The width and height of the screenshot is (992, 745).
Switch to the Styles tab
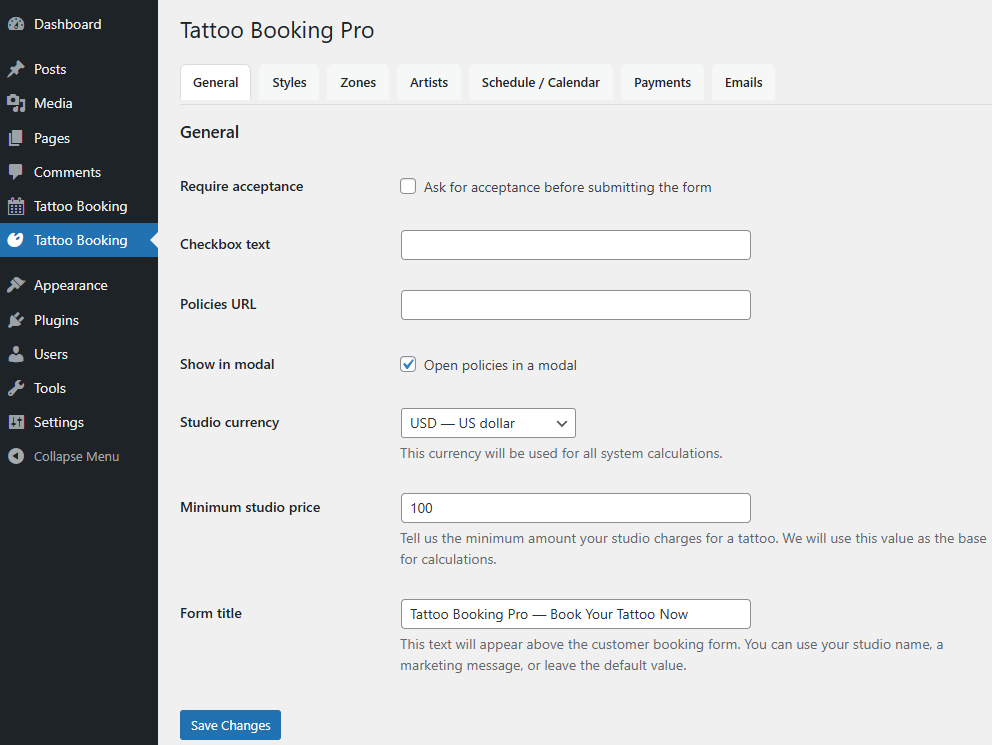coord(289,83)
